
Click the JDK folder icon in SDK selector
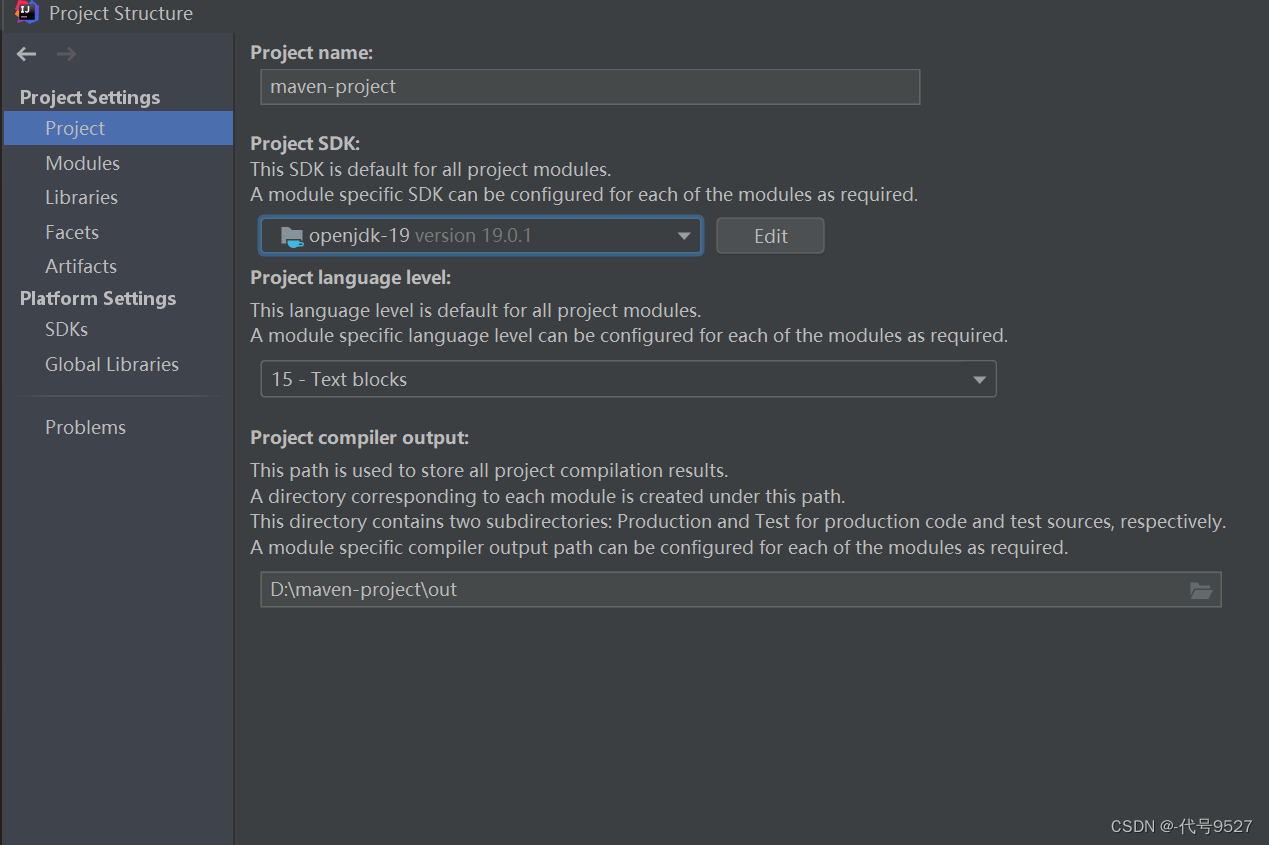[292, 236]
